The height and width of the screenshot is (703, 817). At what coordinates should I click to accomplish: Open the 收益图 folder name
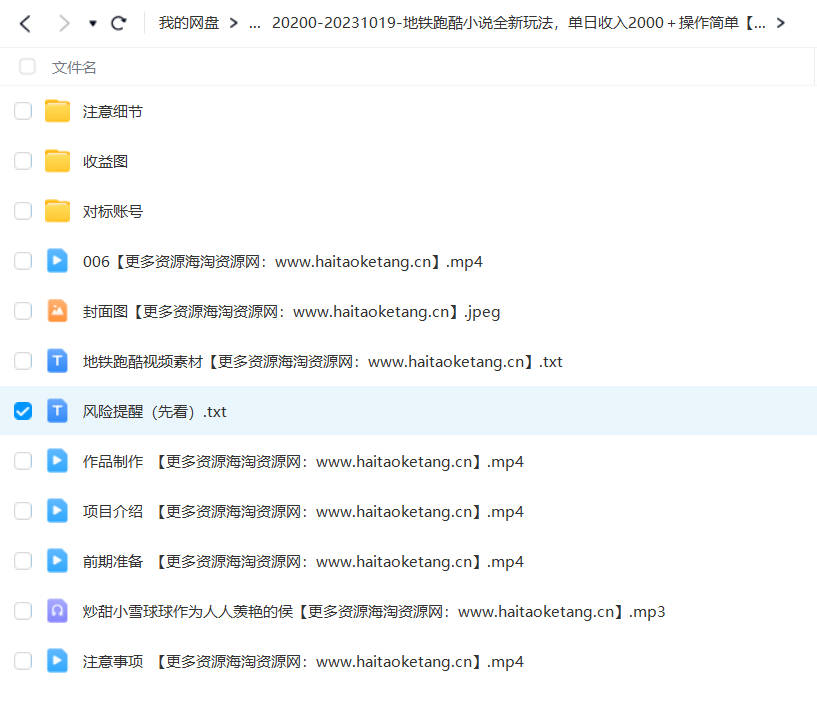(x=105, y=162)
